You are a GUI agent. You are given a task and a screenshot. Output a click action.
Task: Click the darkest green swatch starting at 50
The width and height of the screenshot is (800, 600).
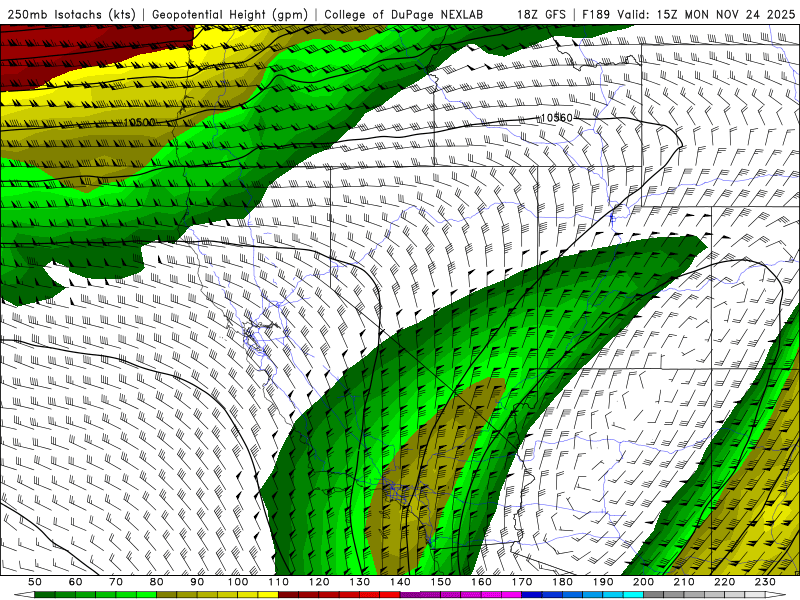coord(44,595)
